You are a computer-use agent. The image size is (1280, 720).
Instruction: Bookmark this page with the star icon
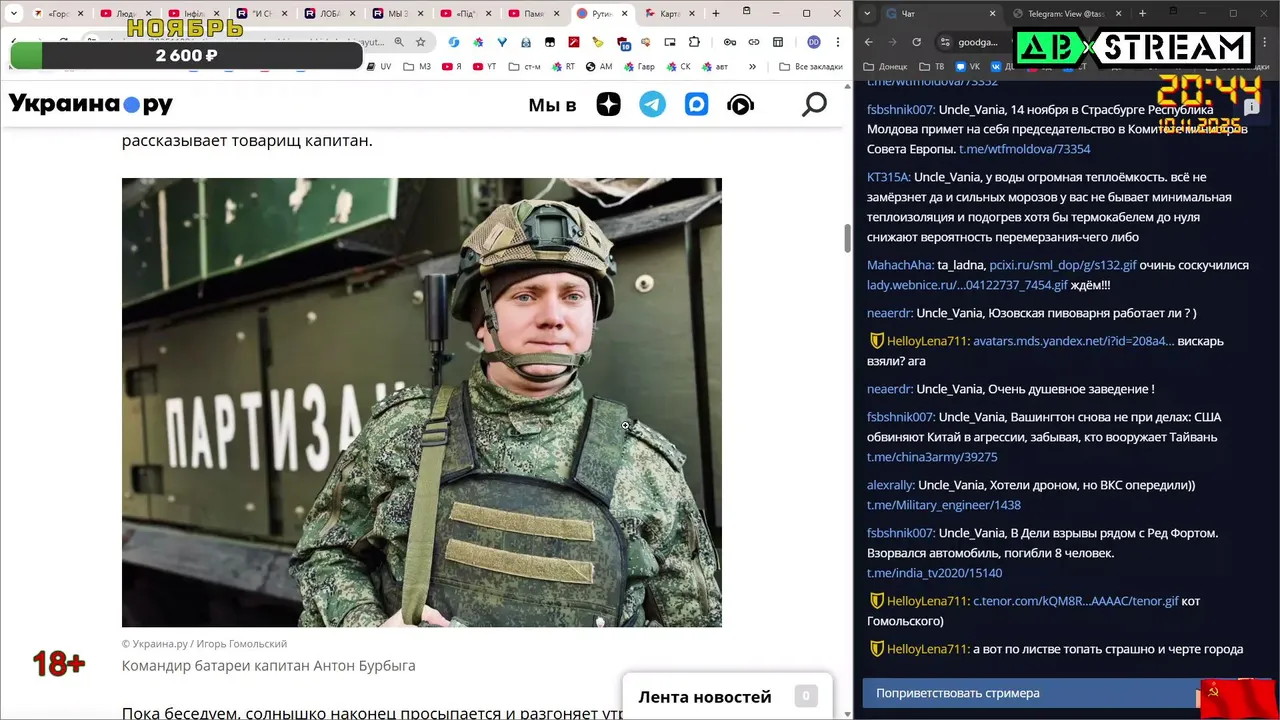421,42
